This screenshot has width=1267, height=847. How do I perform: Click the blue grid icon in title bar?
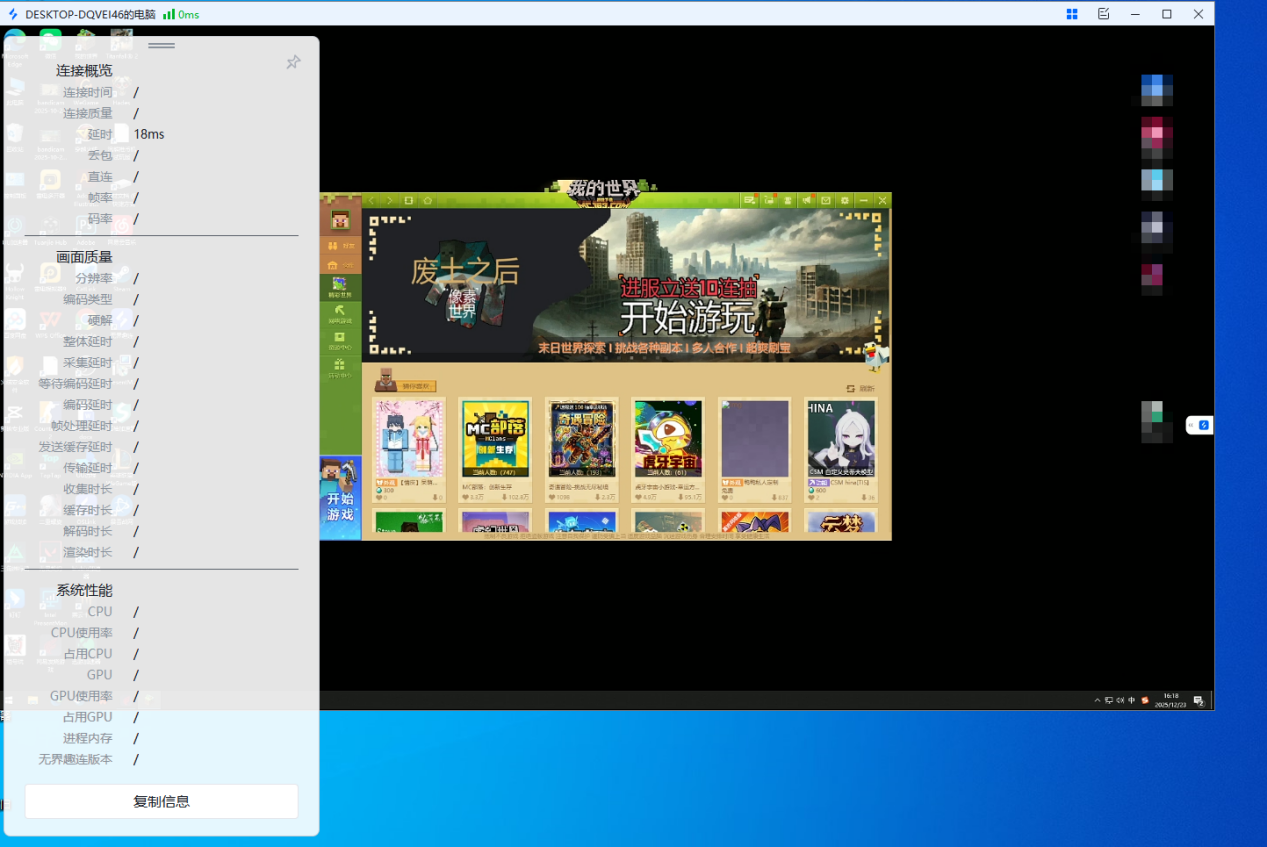click(1072, 14)
